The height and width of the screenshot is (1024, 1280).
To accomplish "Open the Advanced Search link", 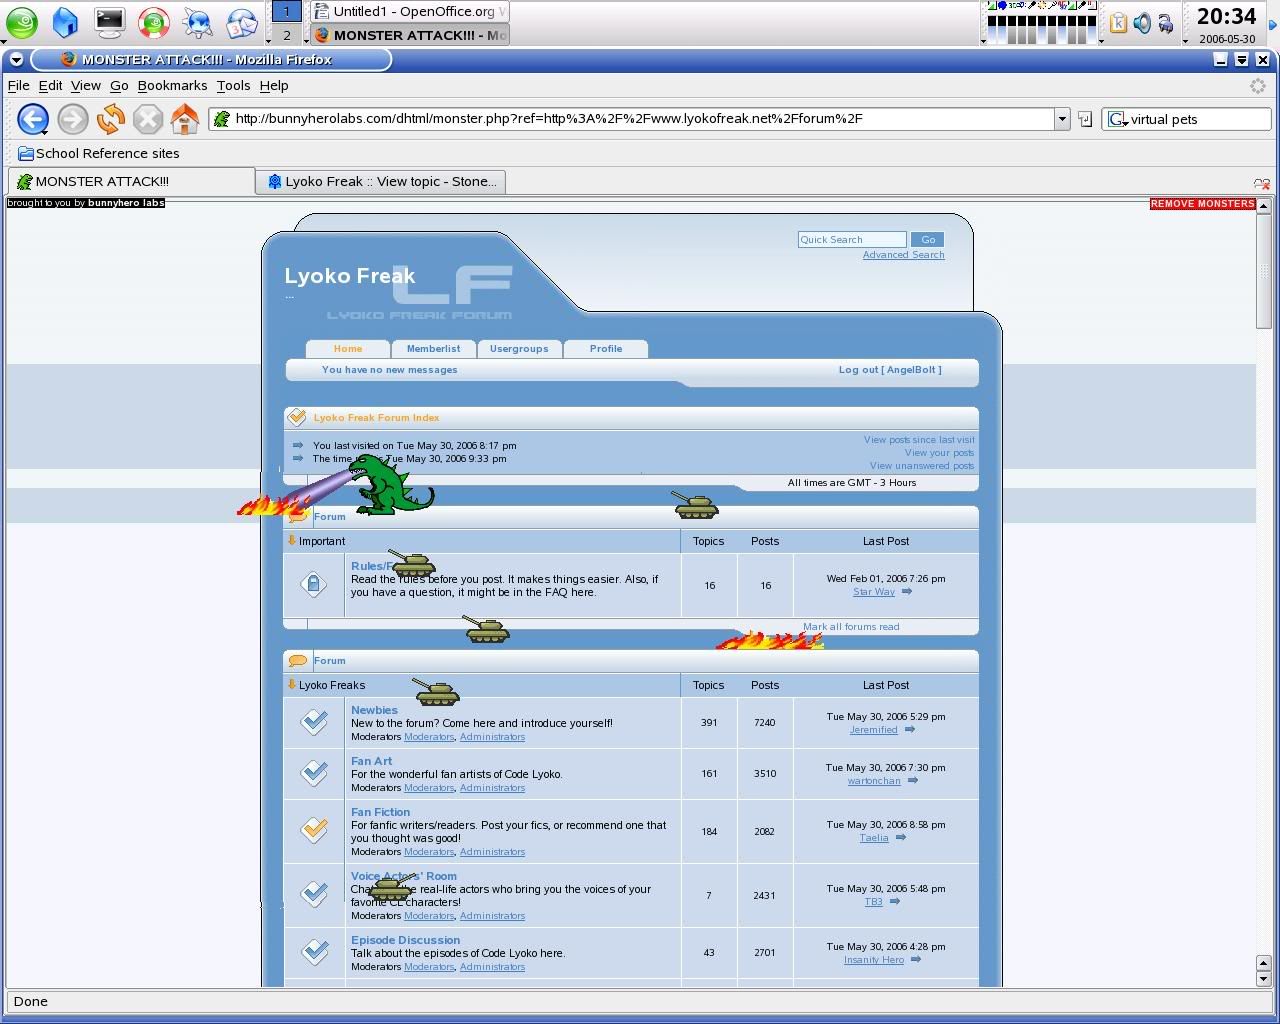I will coord(903,255).
